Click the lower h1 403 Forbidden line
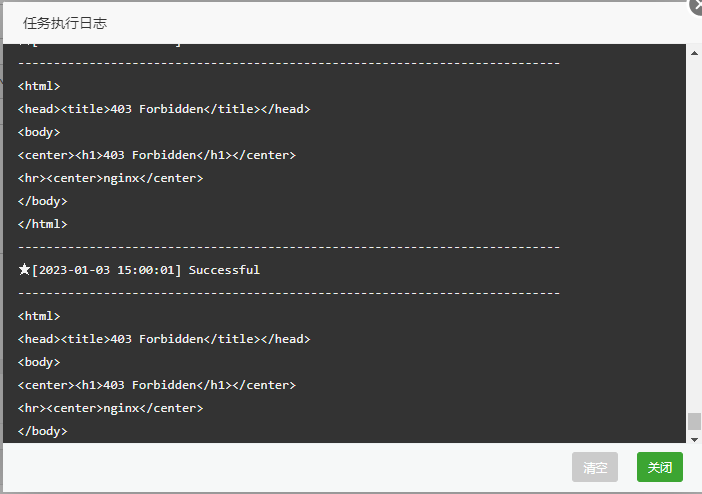 pos(157,385)
